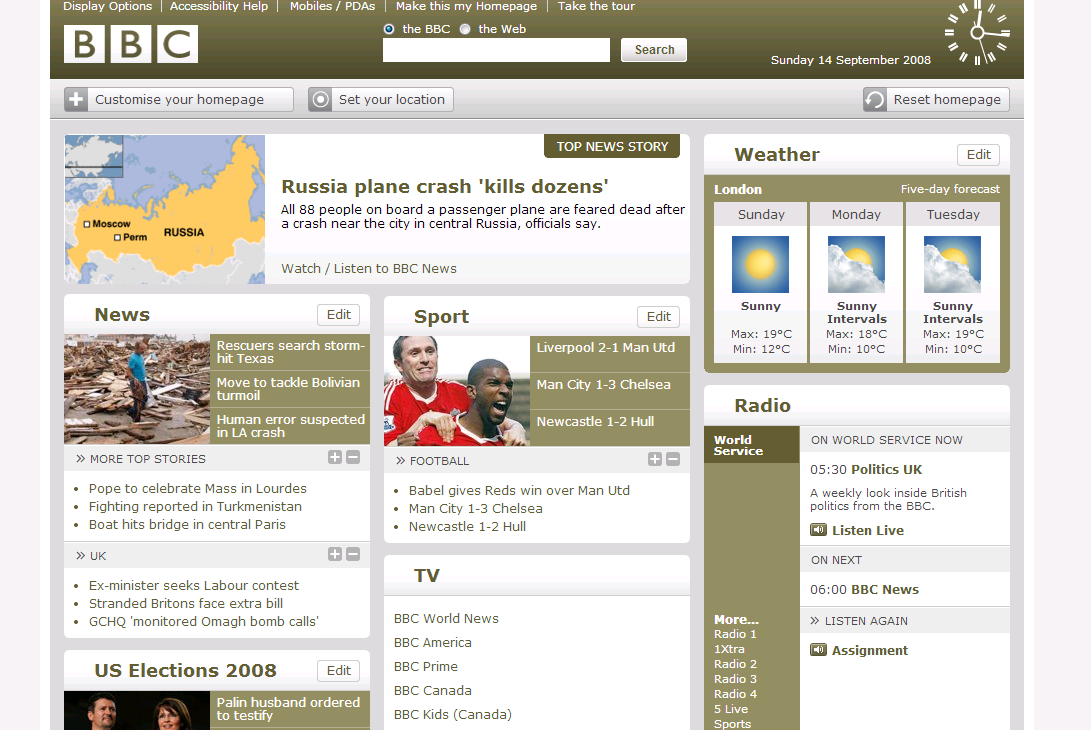
Task: Click the Reset homepage button
Action: (937, 100)
